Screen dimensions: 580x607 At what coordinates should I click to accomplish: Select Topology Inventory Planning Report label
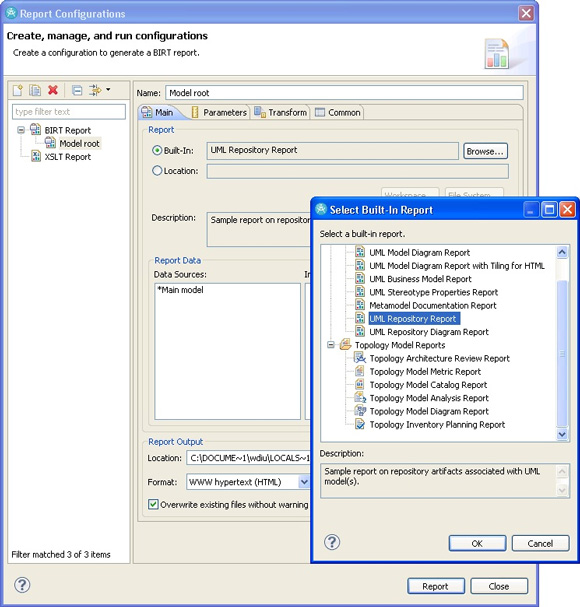click(437, 425)
